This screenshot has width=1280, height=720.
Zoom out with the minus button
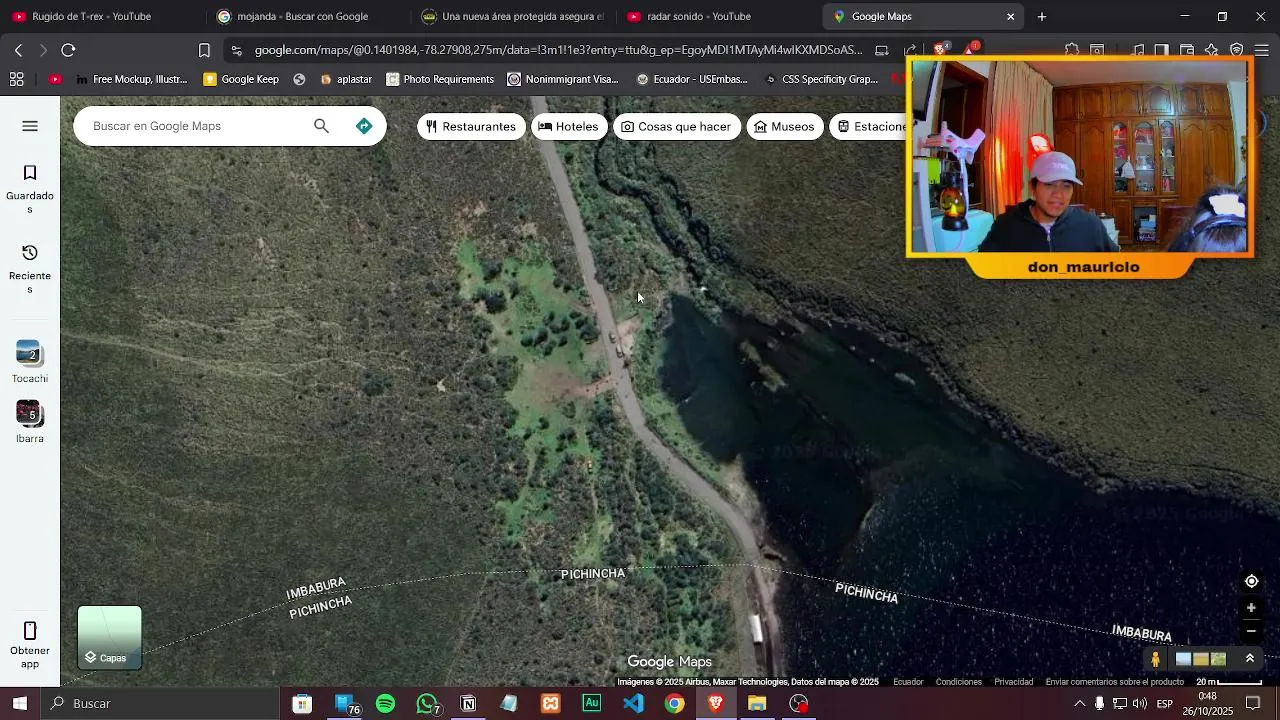(x=1251, y=631)
